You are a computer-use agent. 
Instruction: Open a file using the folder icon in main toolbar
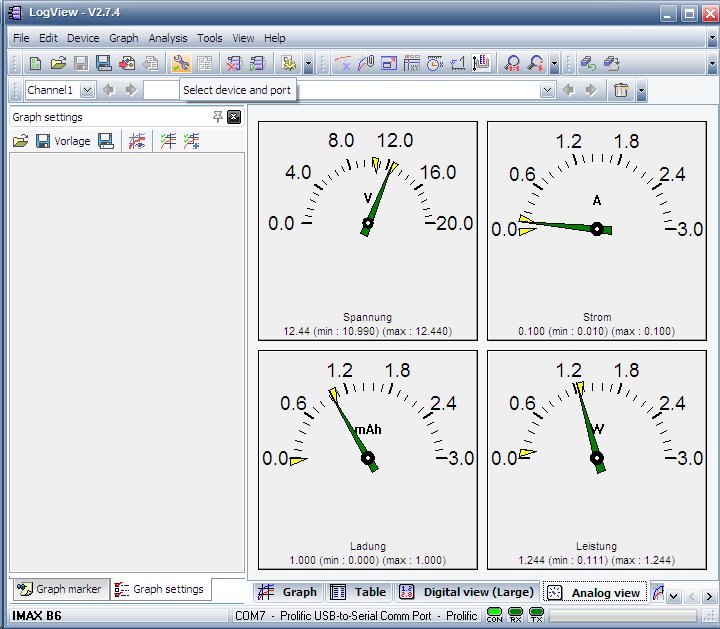click(x=58, y=64)
